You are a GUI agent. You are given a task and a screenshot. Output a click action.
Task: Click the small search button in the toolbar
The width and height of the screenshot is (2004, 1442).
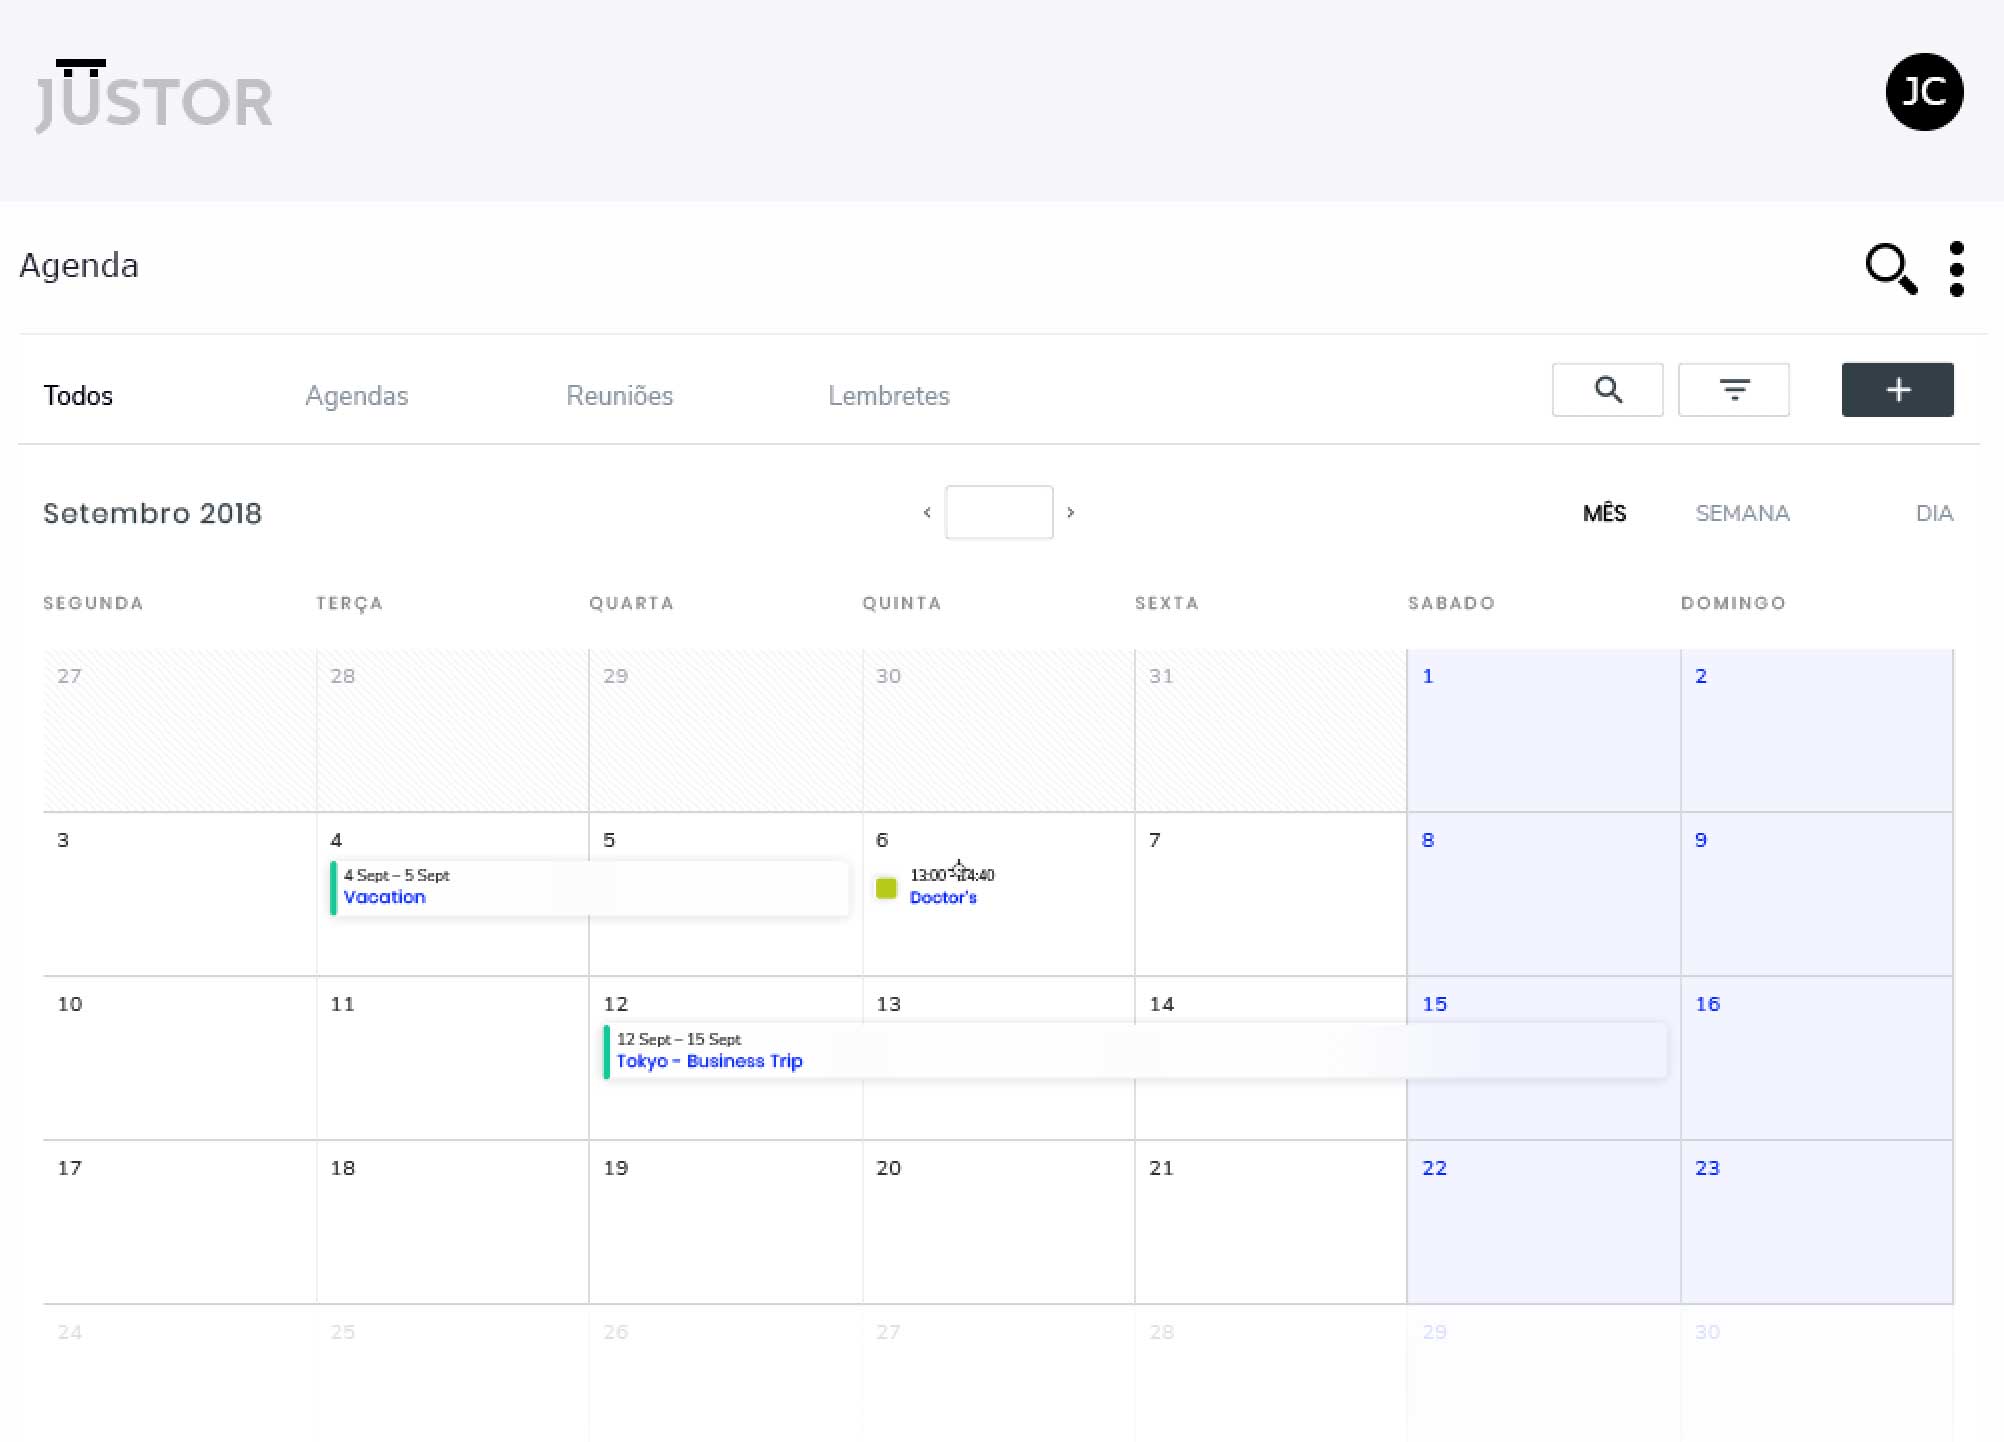pyautogui.click(x=1607, y=390)
